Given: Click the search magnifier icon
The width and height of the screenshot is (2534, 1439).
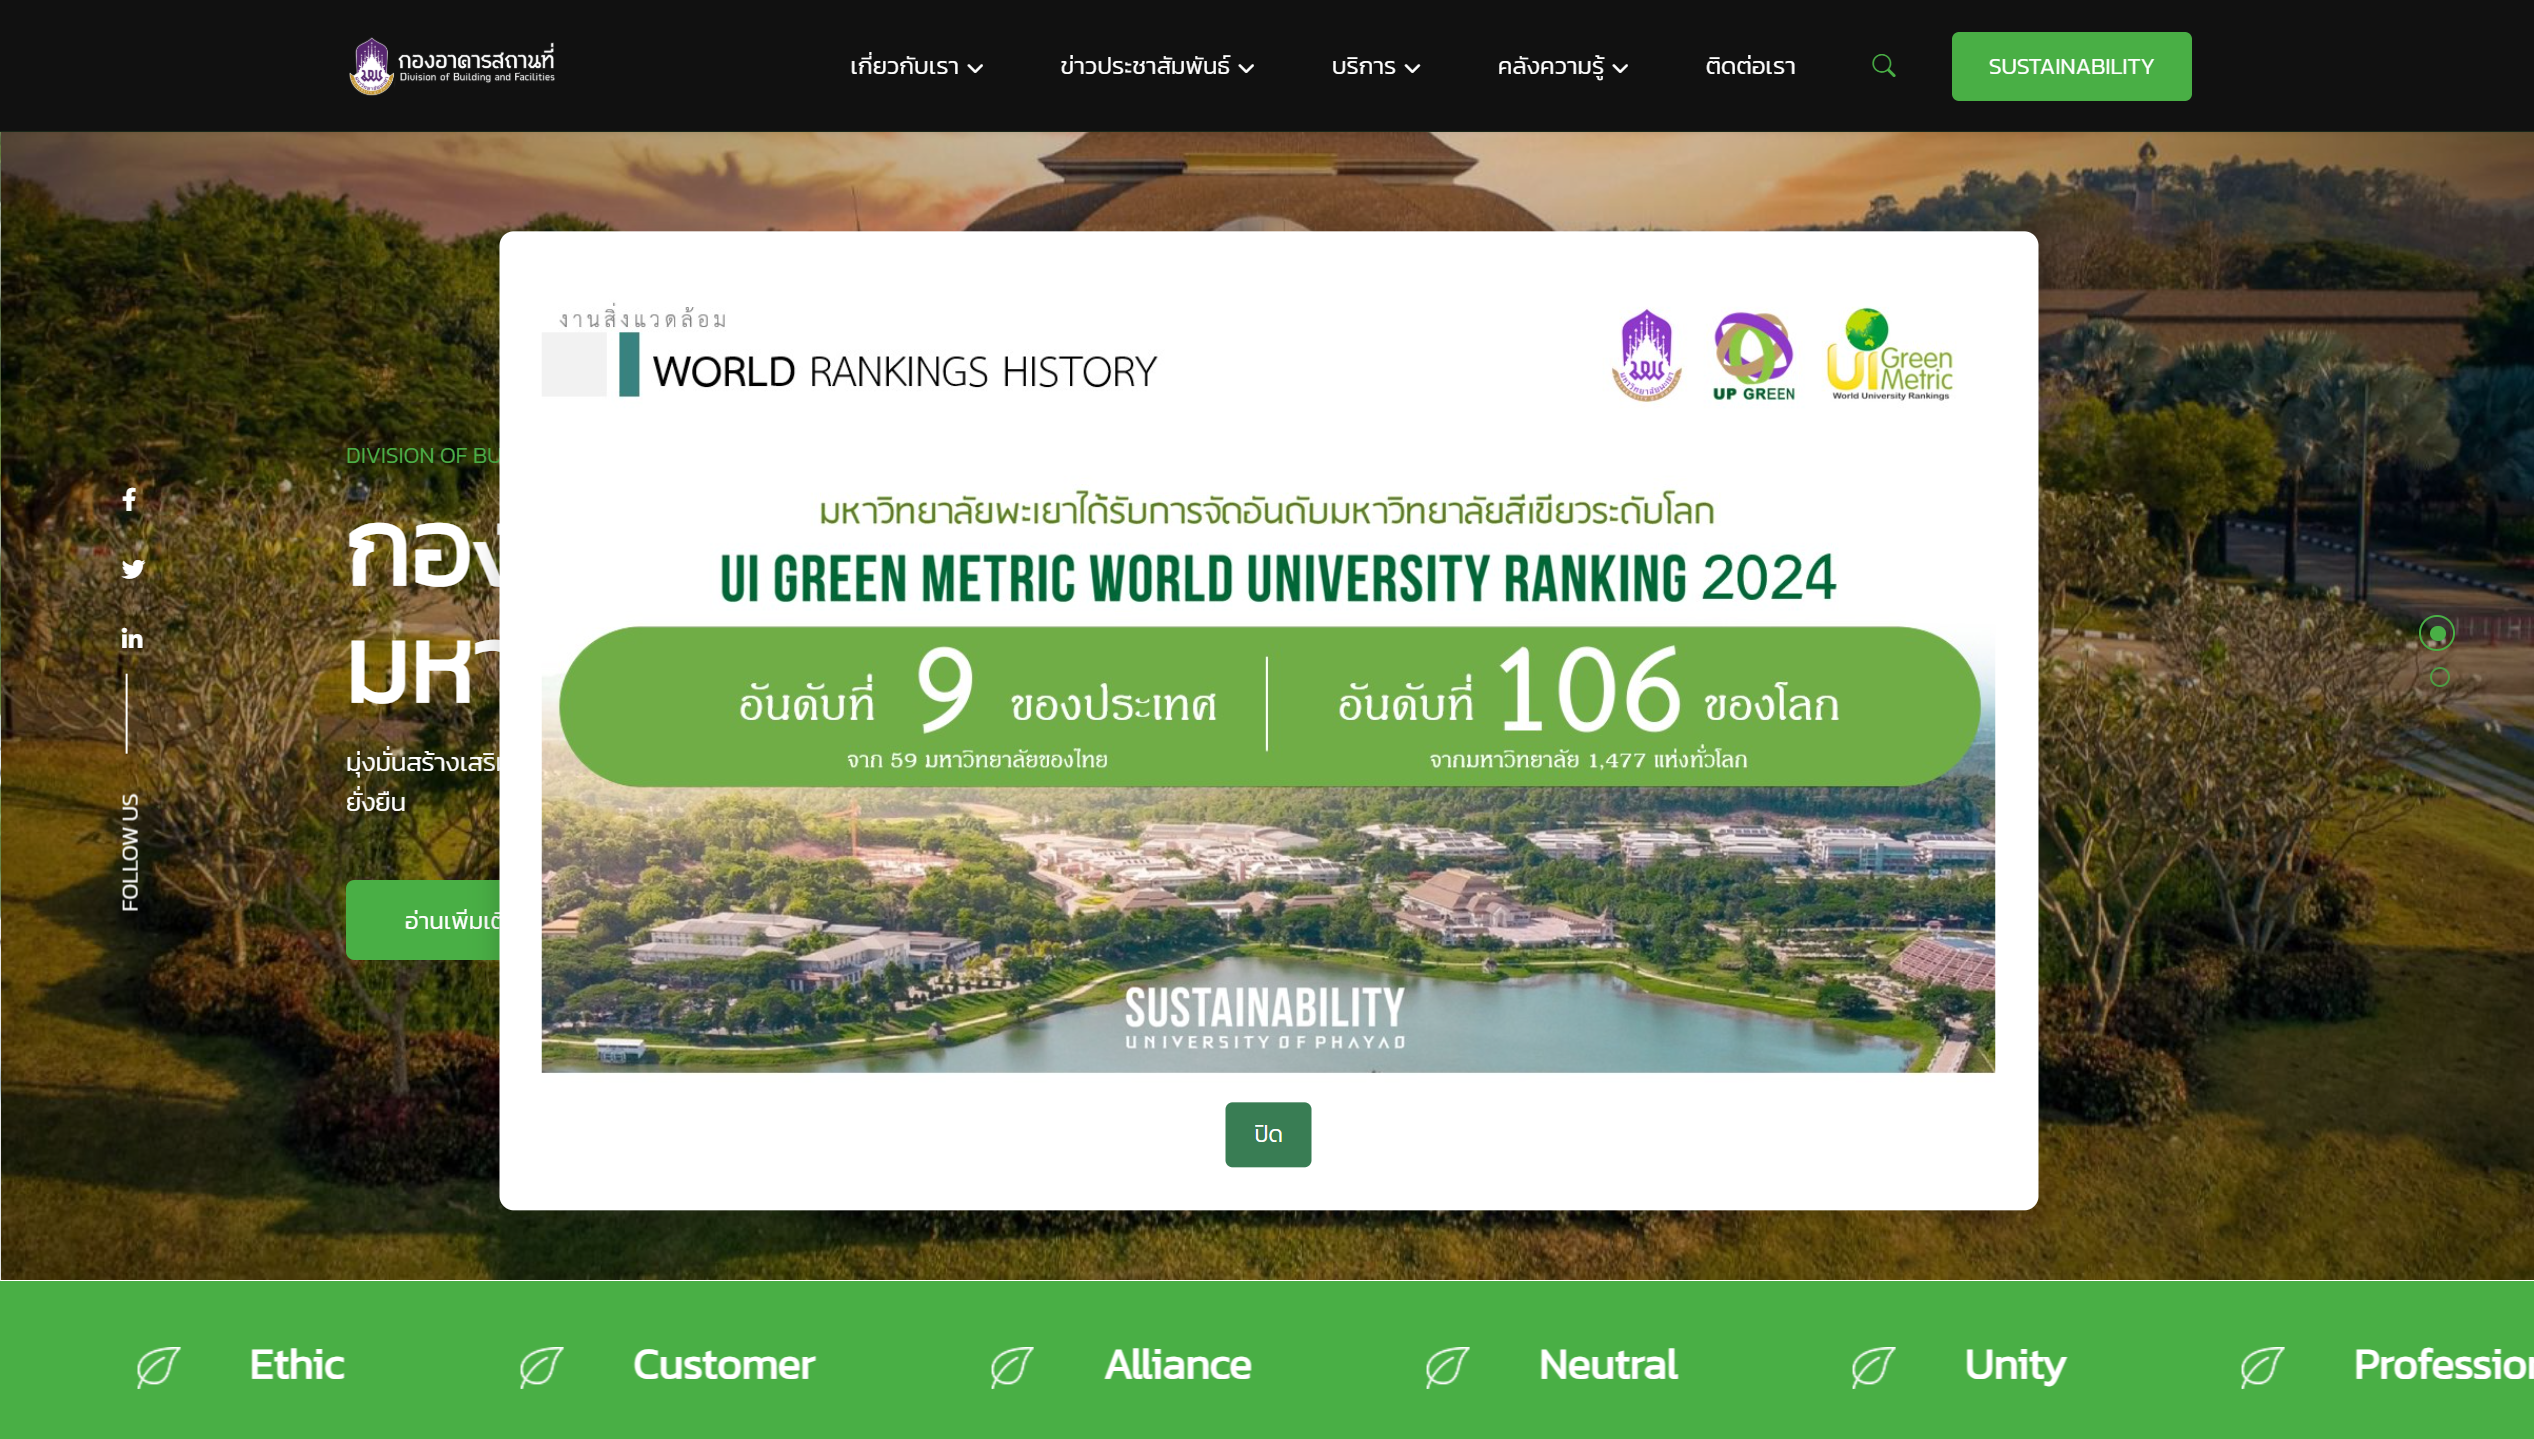Looking at the screenshot, I should 1883,66.
